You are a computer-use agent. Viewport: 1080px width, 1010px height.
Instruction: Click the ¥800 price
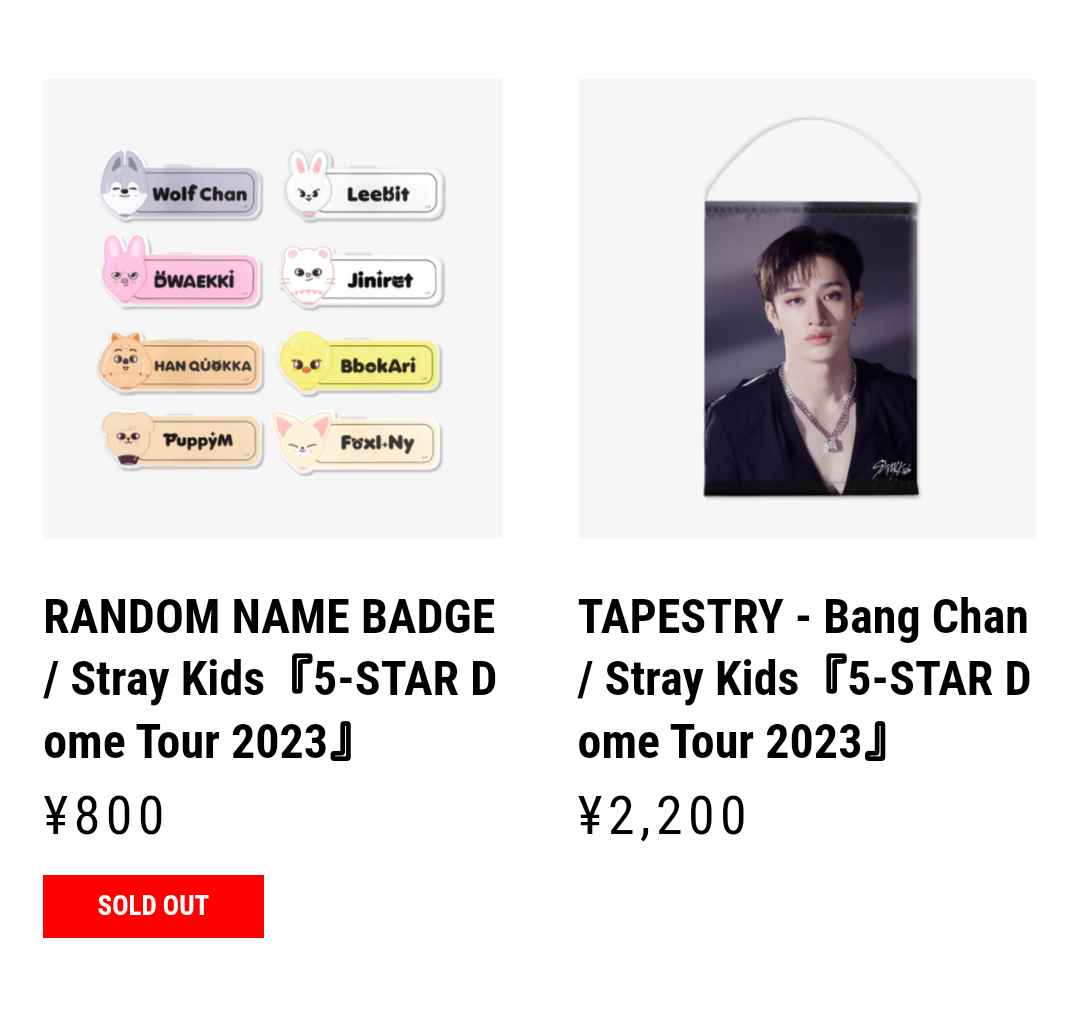105,815
